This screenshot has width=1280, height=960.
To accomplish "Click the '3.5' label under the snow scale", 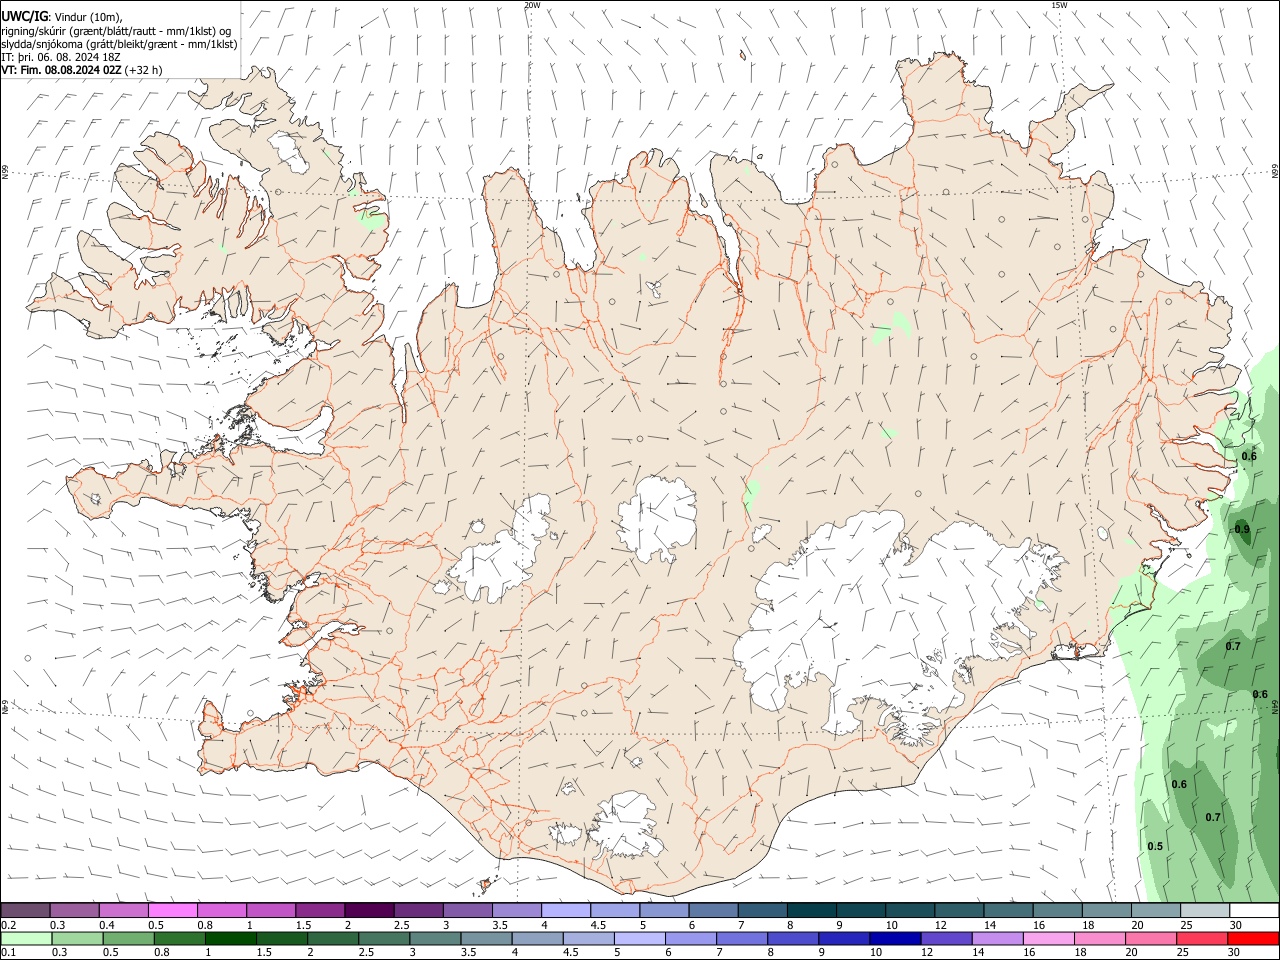I will pos(500,925).
